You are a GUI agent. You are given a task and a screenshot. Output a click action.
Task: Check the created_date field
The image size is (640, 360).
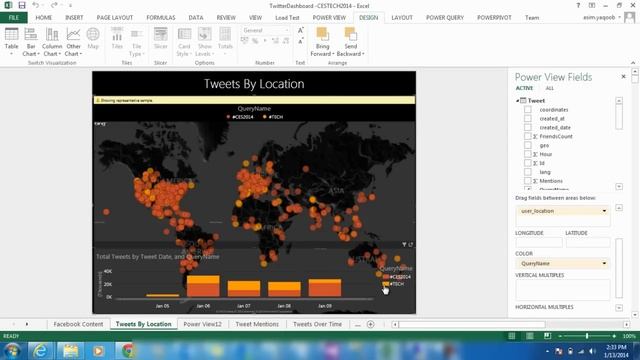[528, 127]
